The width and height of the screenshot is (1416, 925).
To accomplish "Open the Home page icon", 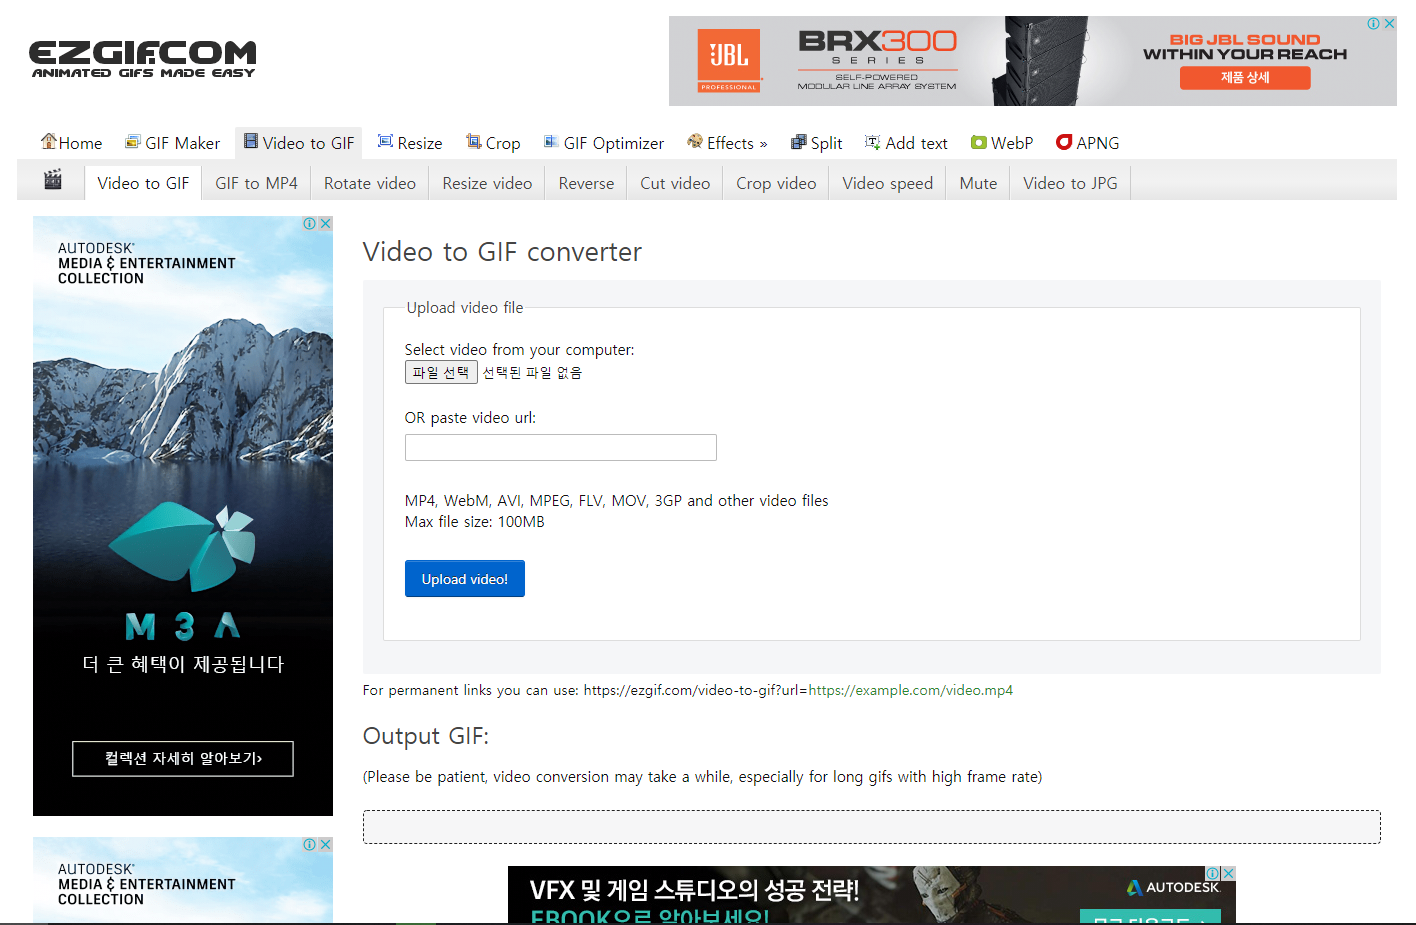I will tap(48, 142).
